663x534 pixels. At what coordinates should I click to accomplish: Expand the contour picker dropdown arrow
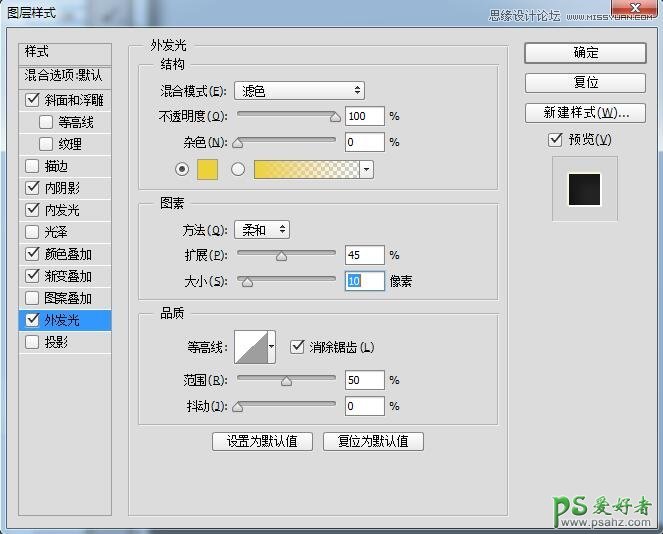coord(271,347)
